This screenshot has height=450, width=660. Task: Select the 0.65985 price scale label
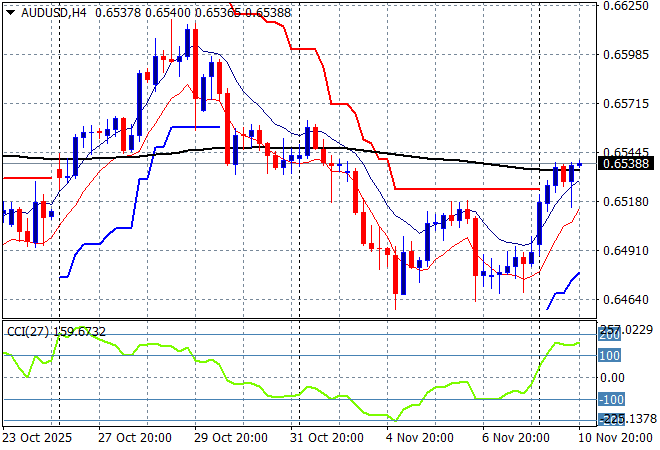point(626,54)
